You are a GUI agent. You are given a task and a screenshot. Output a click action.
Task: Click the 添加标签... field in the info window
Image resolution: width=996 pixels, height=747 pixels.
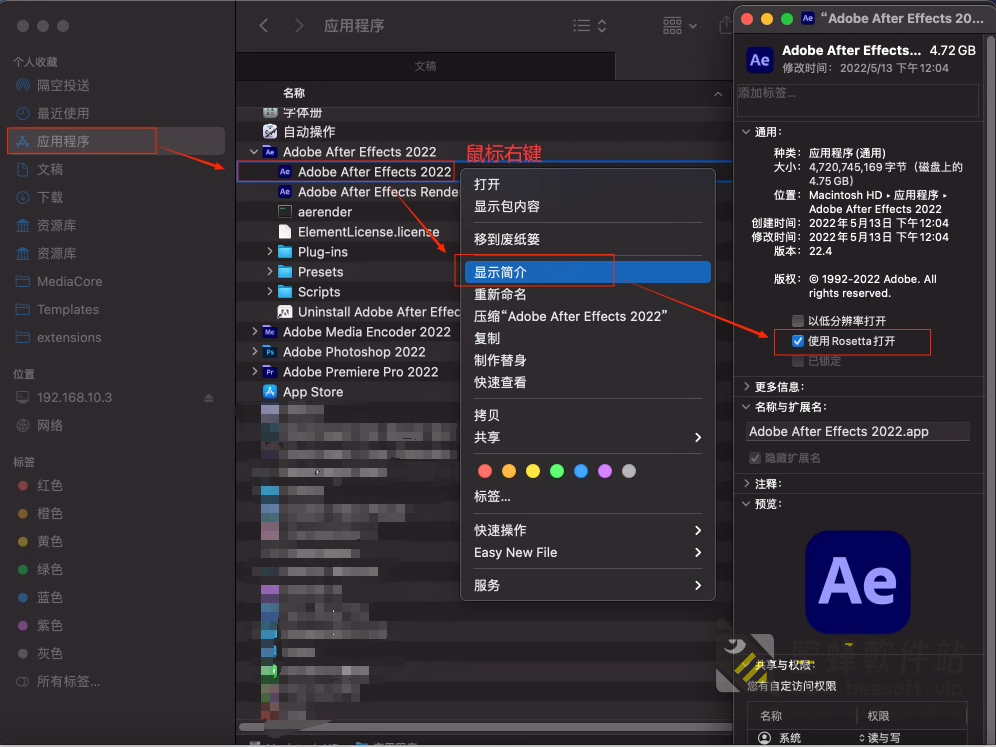(x=858, y=100)
